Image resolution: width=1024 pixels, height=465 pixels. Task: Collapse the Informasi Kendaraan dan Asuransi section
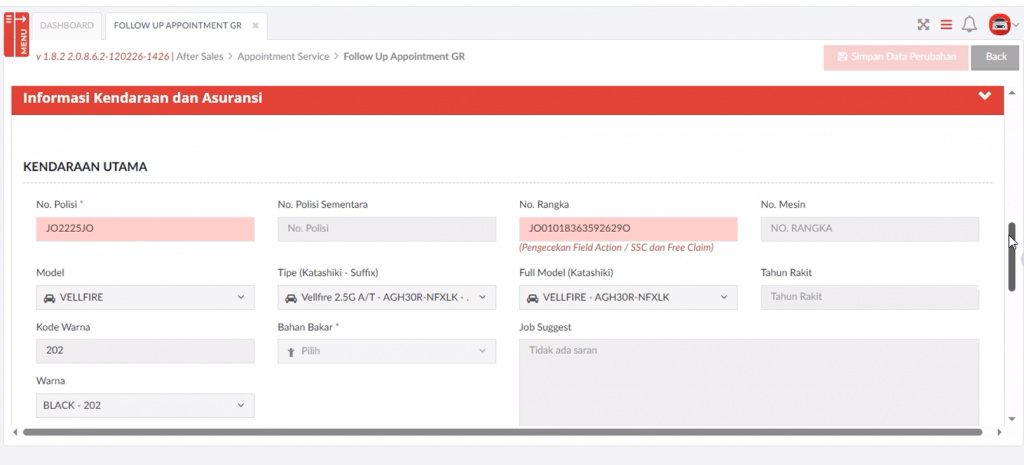click(985, 96)
